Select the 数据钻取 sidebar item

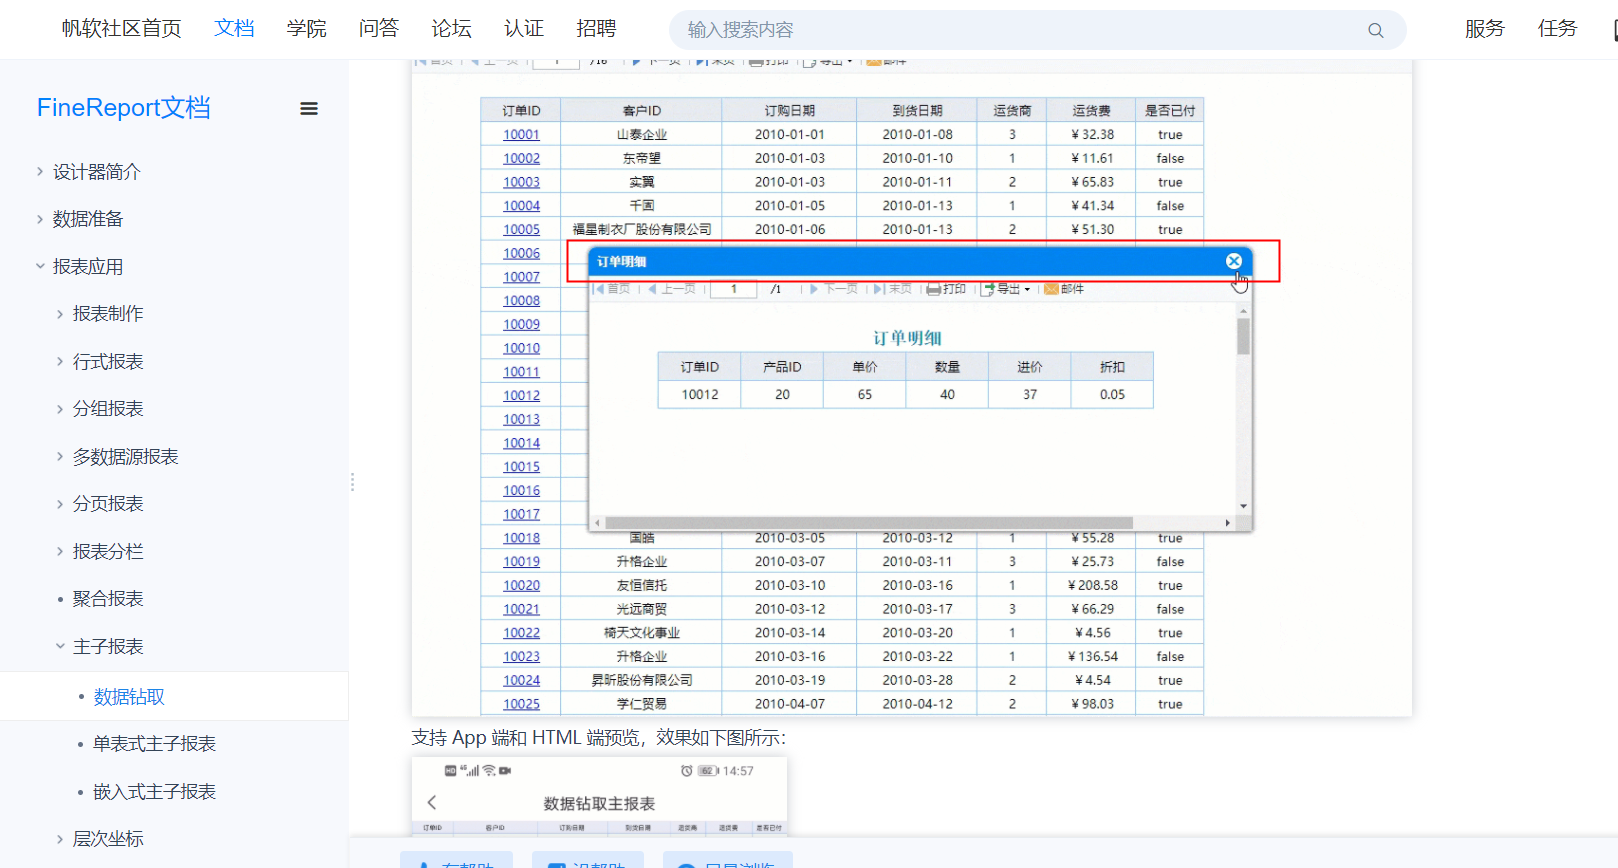129,697
